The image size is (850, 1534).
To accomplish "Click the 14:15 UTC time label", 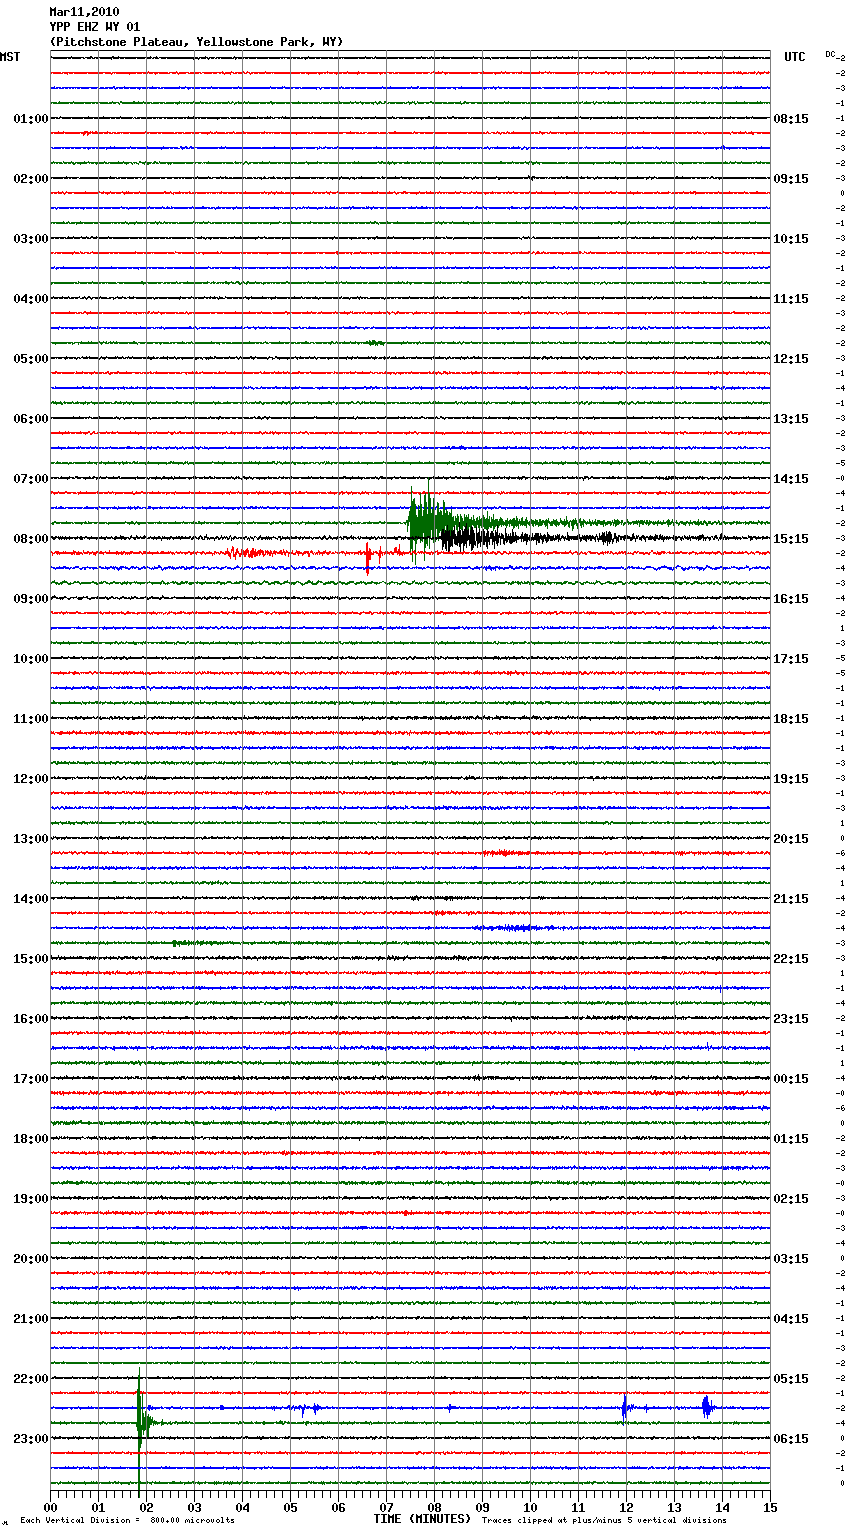I will (791, 479).
